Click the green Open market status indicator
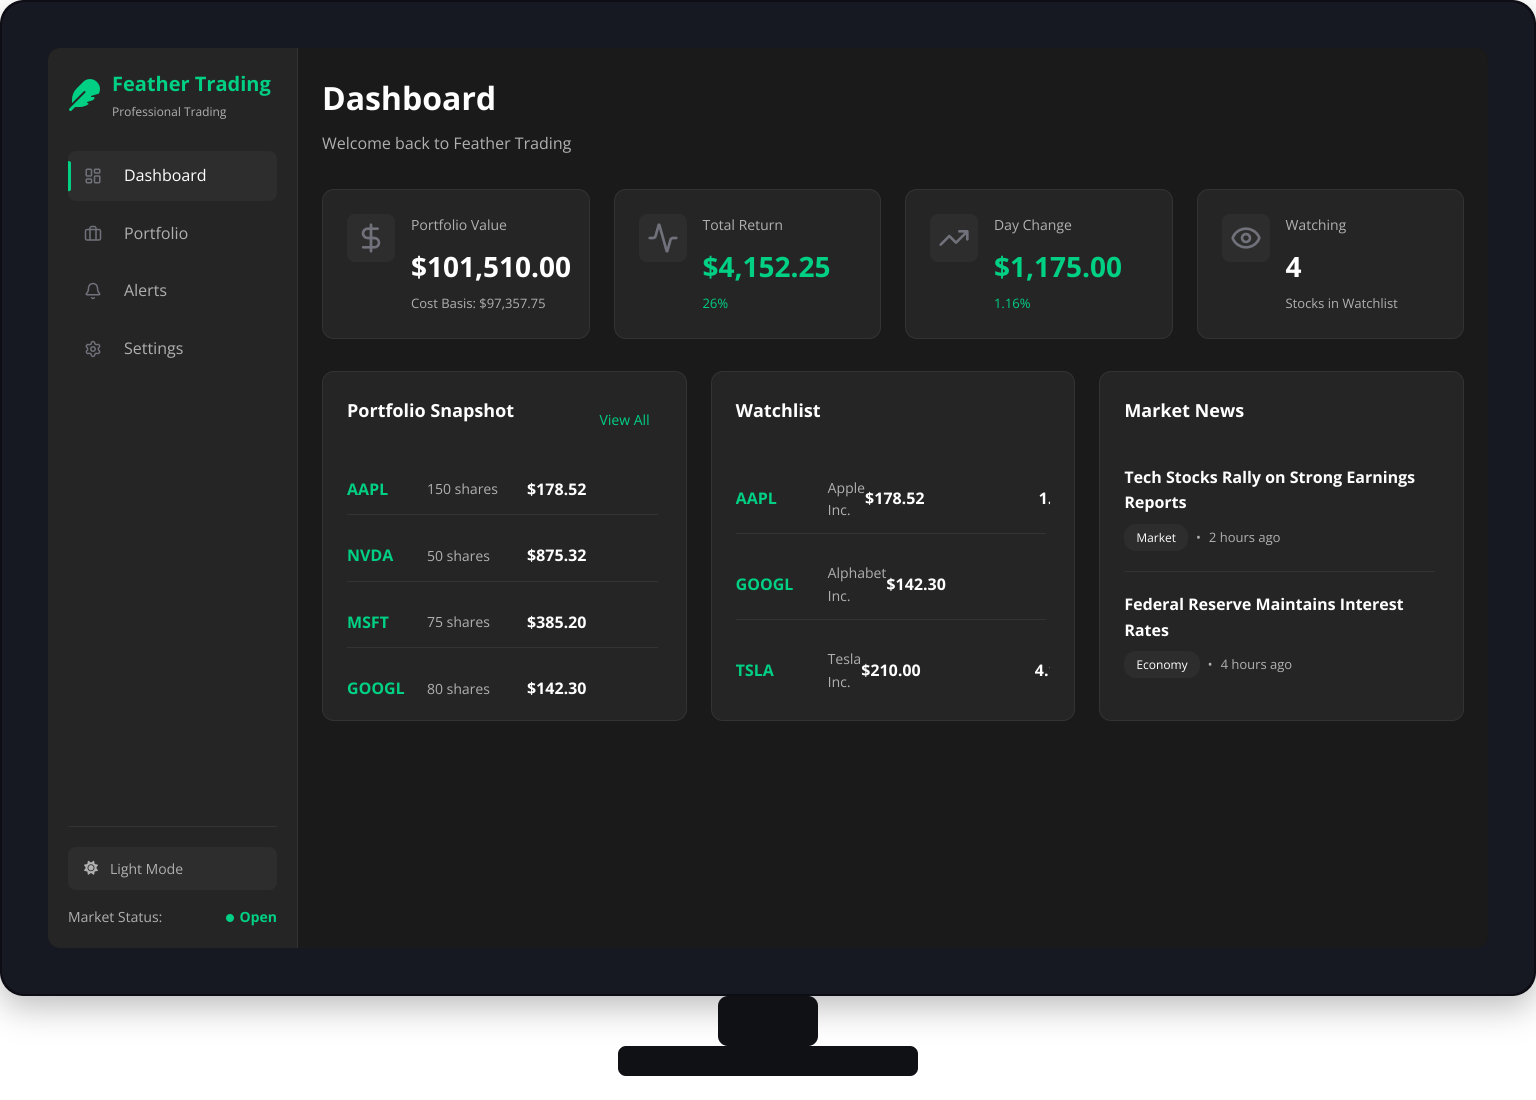 (x=250, y=917)
